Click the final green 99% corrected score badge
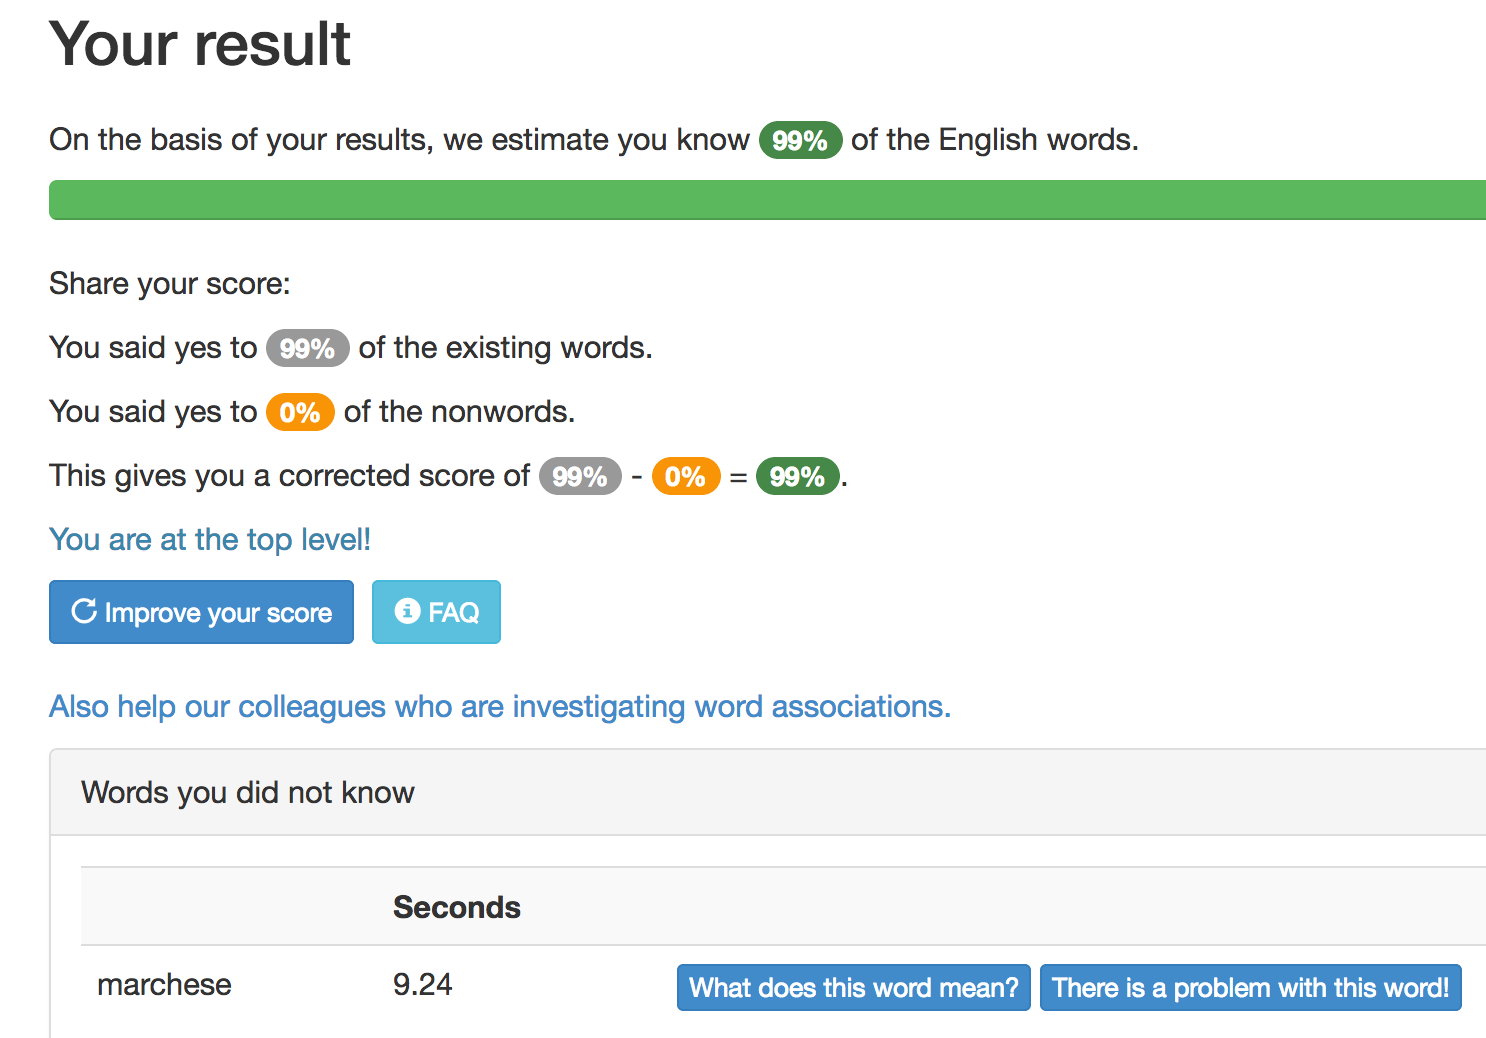 coord(797,476)
